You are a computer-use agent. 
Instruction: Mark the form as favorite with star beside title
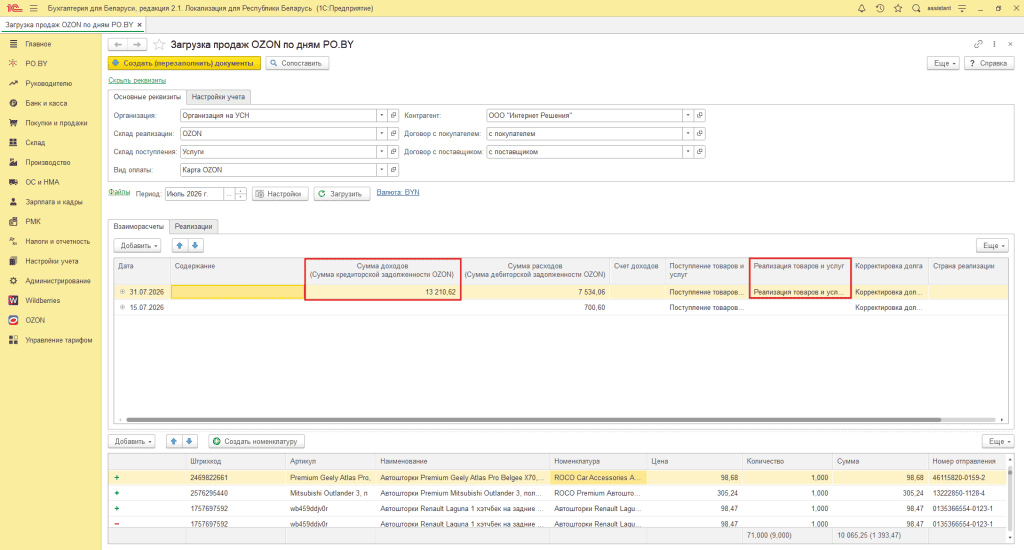coord(159,44)
